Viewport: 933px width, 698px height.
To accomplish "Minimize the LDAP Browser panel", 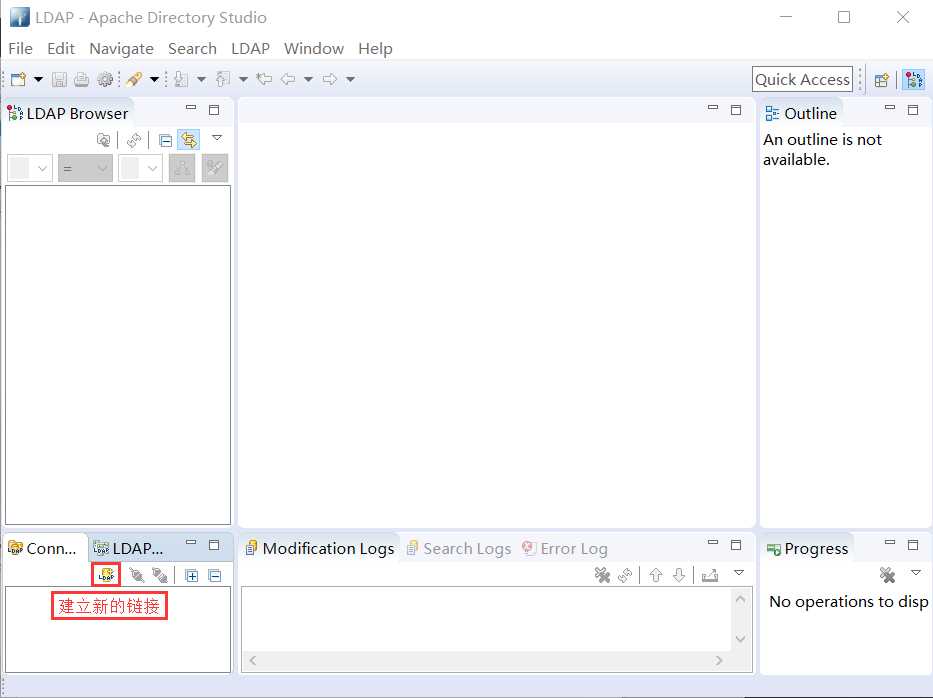I will tap(191, 108).
